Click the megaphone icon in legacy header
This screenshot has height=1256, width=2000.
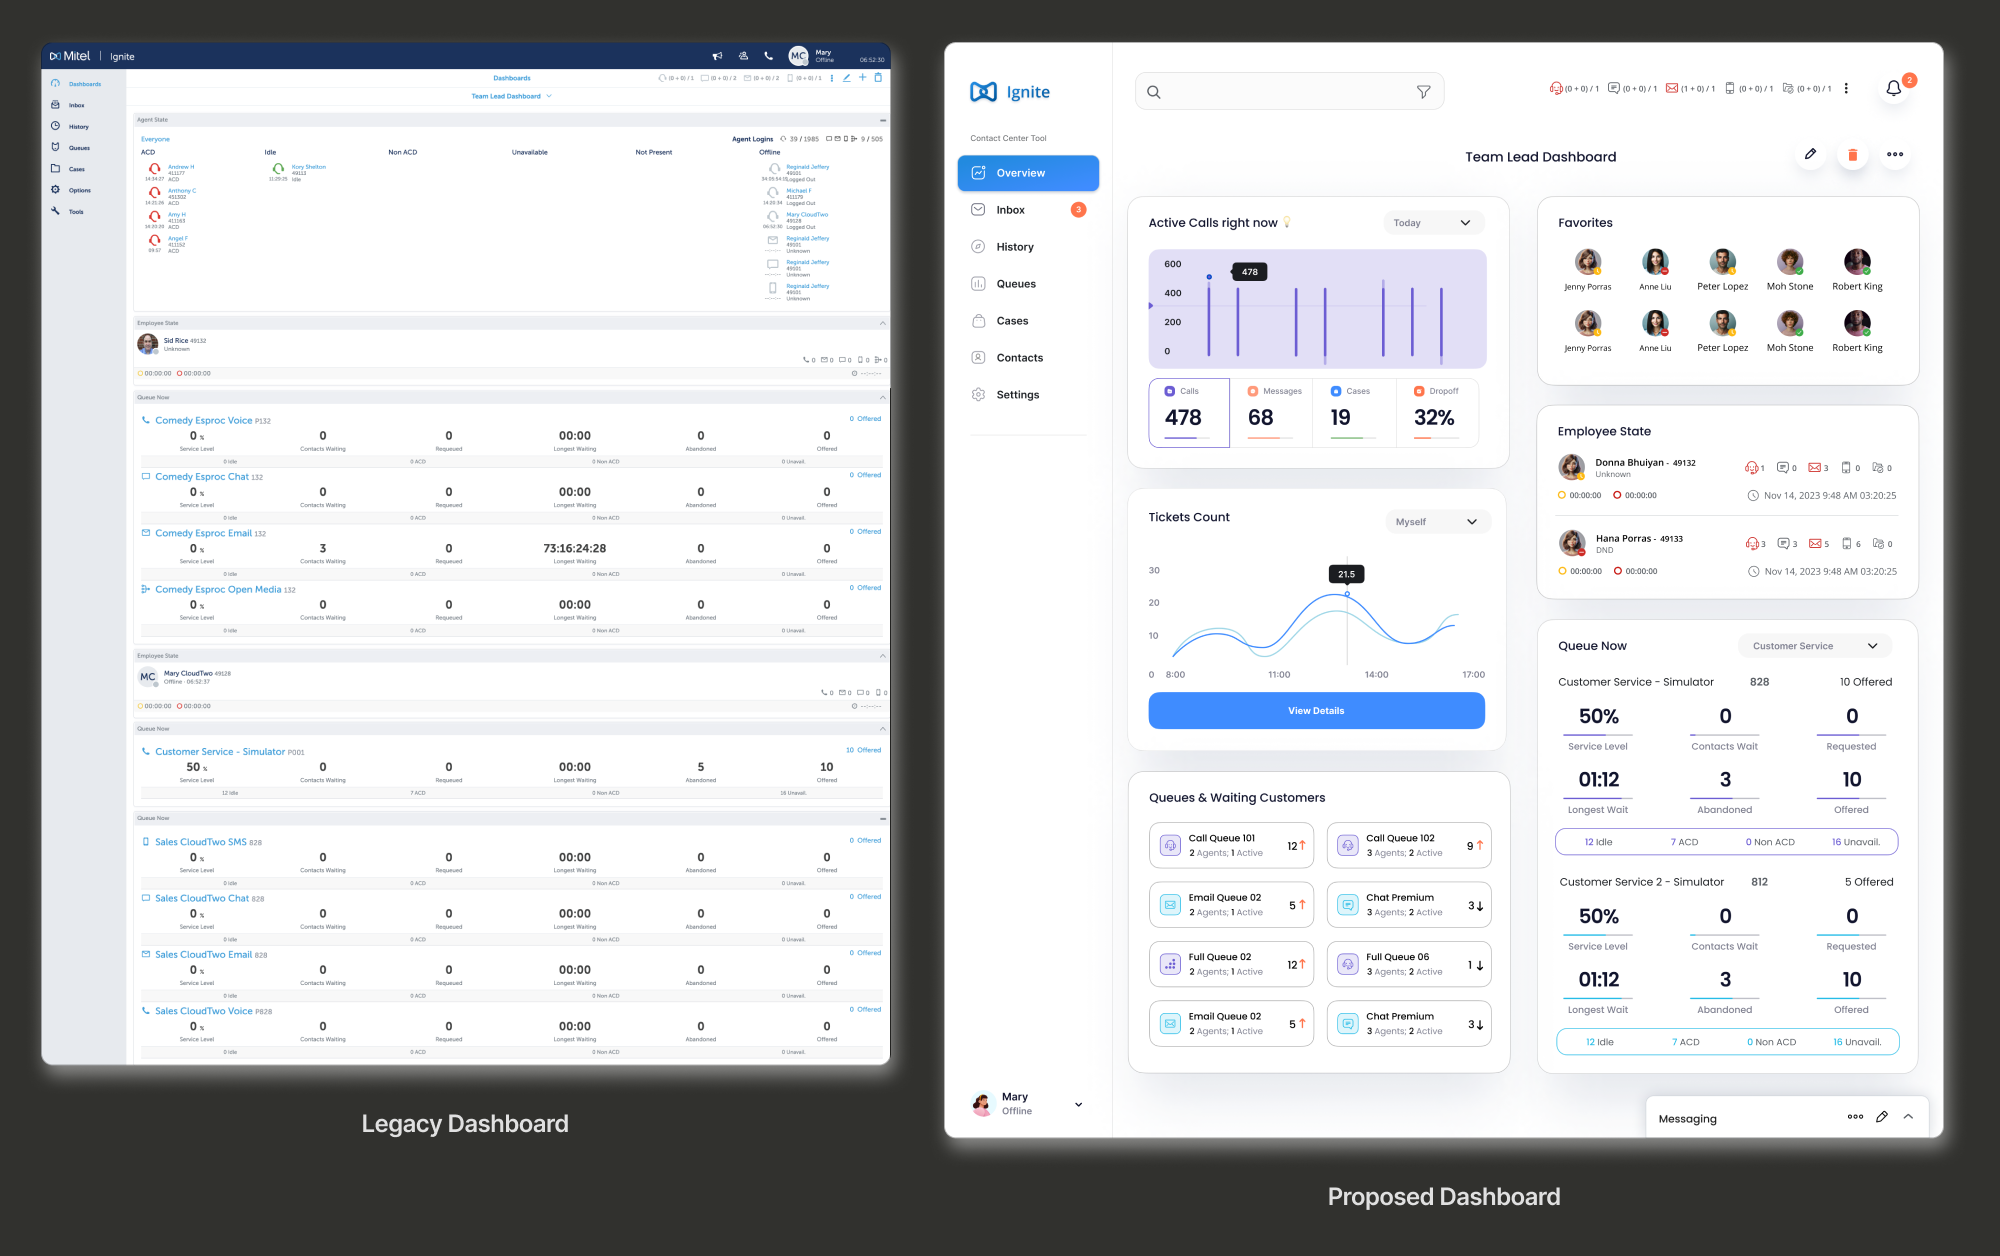tap(717, 56)
